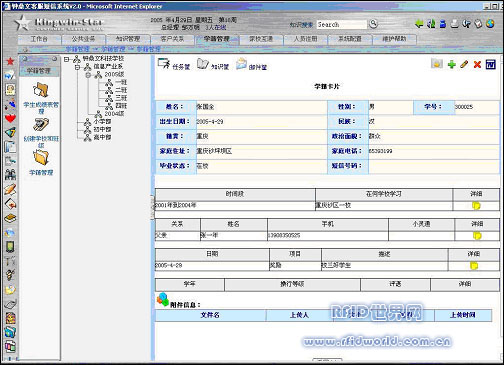Select 二班 in the class tree
504x365 pixels.
(121, 90)
